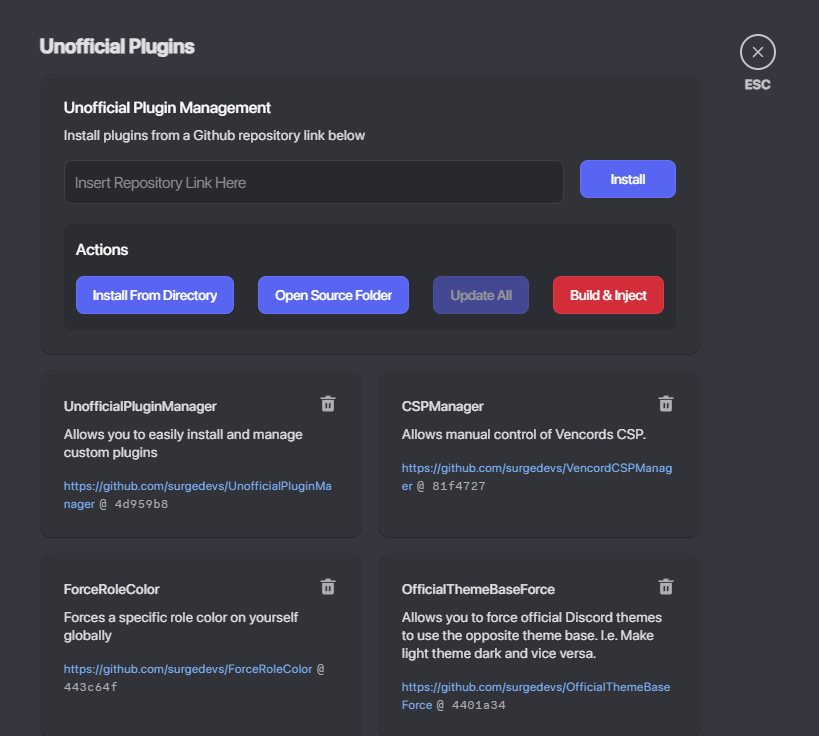This screenshot has width=819, height=736.
Task: Click the Update All button
Action: click(x=481, y=295)
